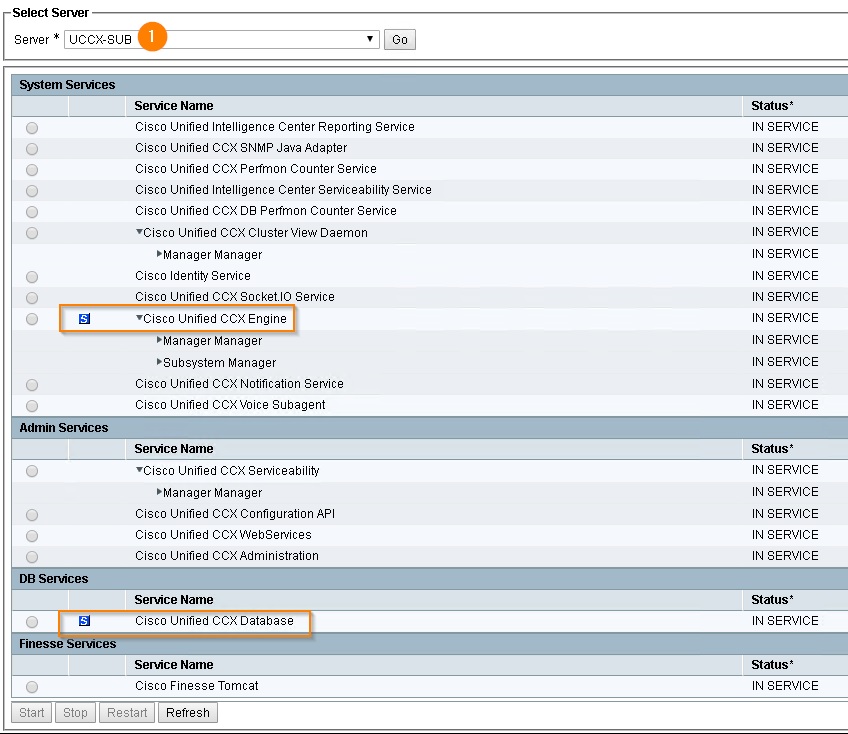Collapse the CCX Cluster View Daemon tree

(x=139, y=232)
